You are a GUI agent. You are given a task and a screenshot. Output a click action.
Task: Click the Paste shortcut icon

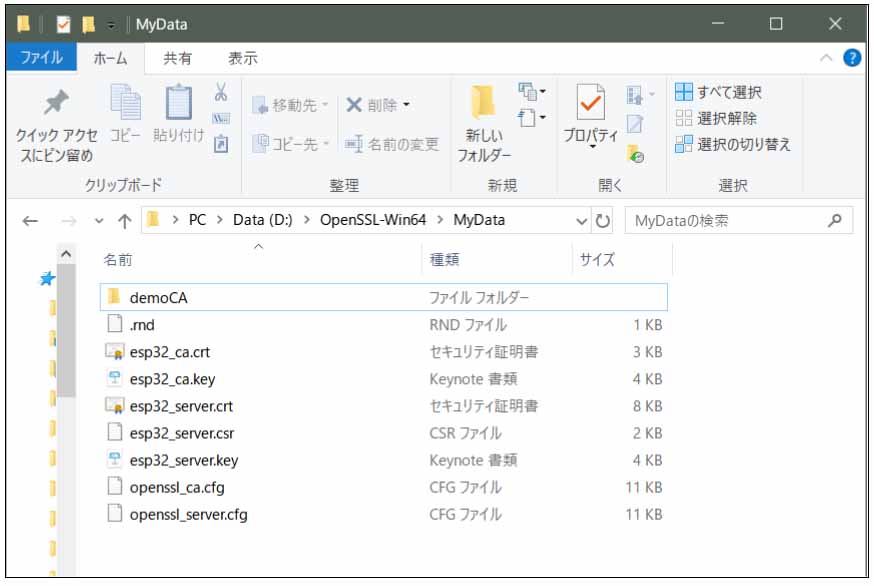coord(221,144)
